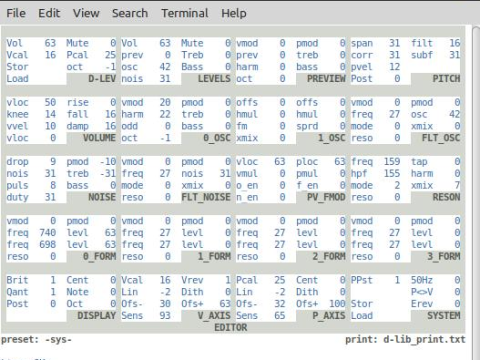Select the Vrev parameter label
Image resolution: width=480 pixels, height=360 pixels.
[192, 280]
